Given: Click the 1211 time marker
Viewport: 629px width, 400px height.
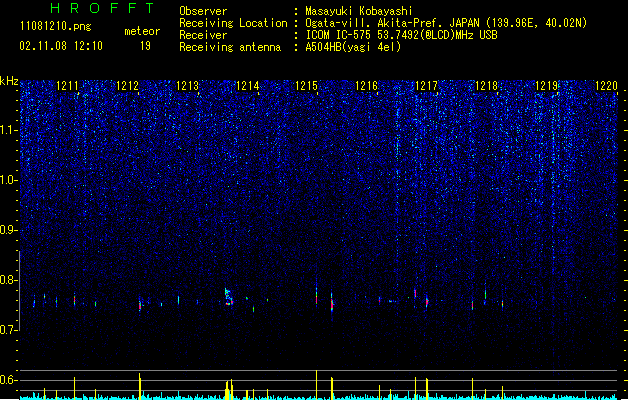Looking at the screenshot, I should click(67, 86).
